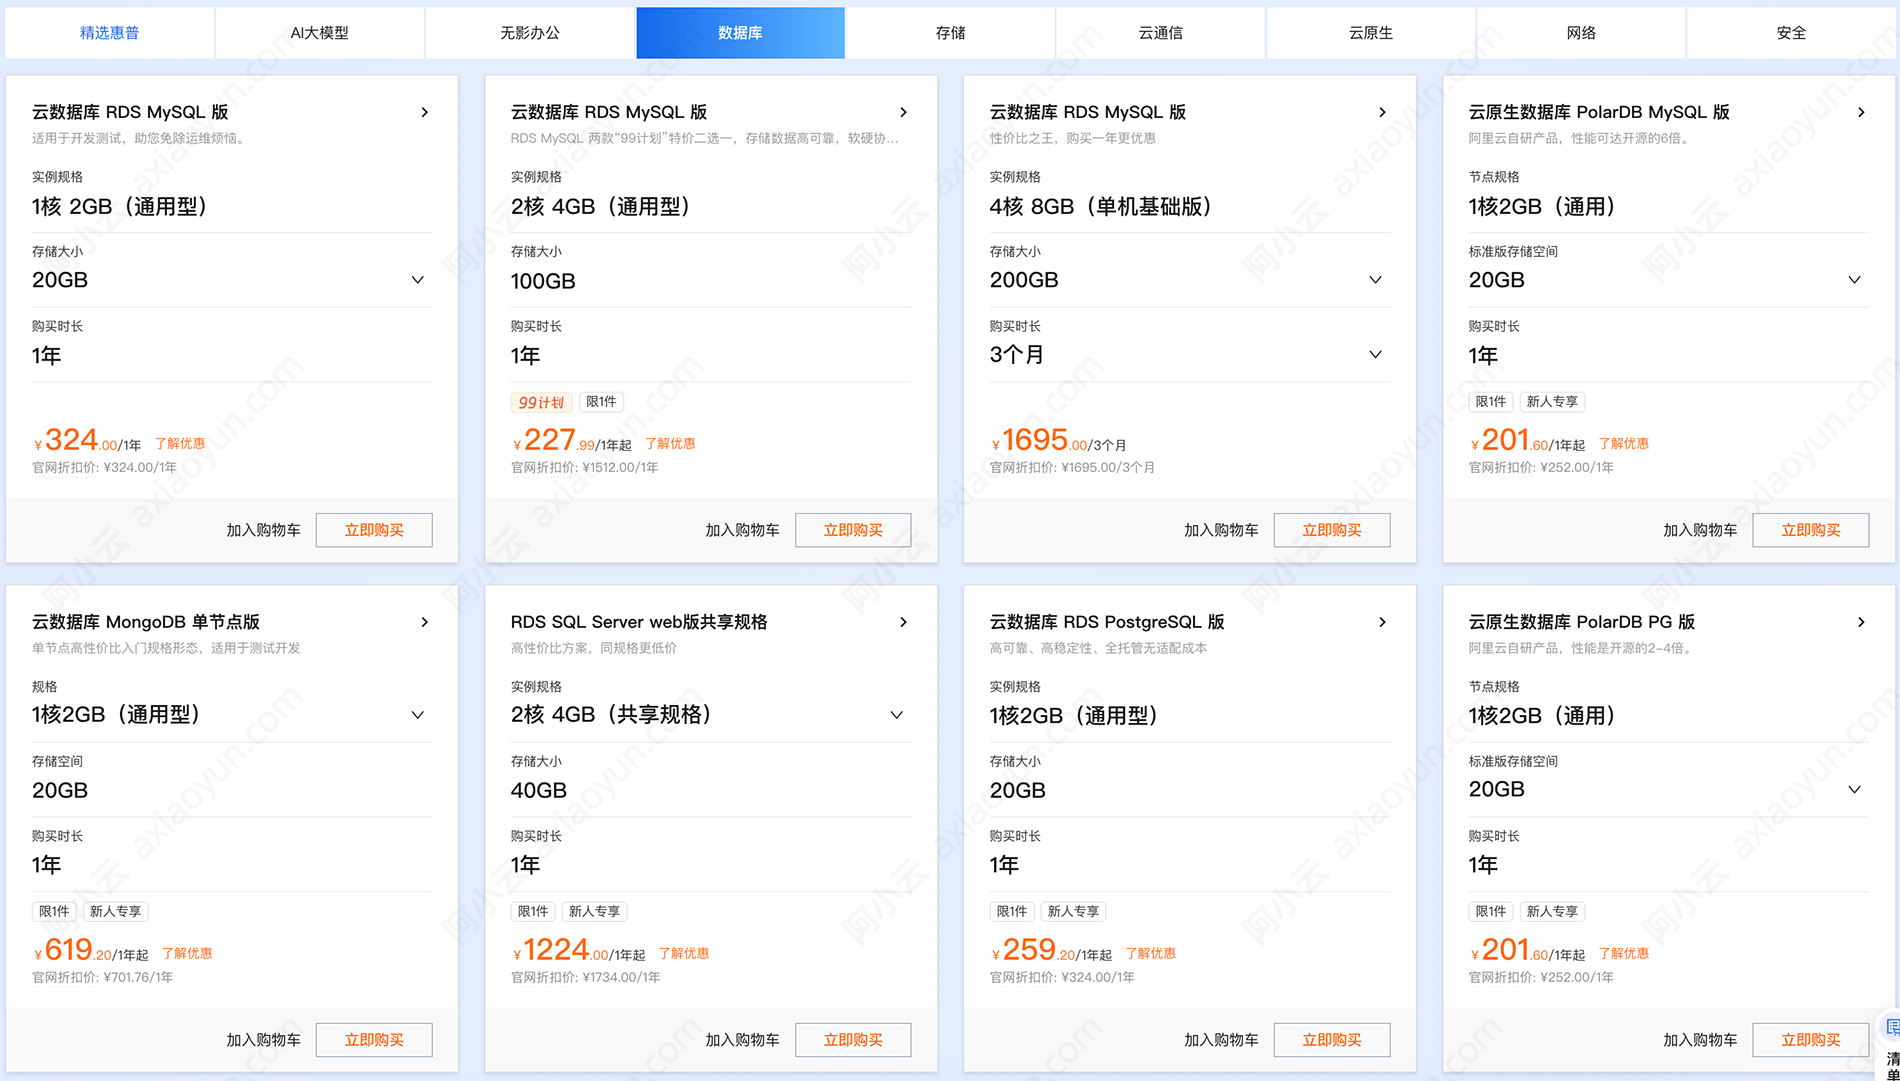Screen dimensions: 1900x1081
Task: Click 云数据库 MongoDB 单节点版 title
Action: coord(146,622)
